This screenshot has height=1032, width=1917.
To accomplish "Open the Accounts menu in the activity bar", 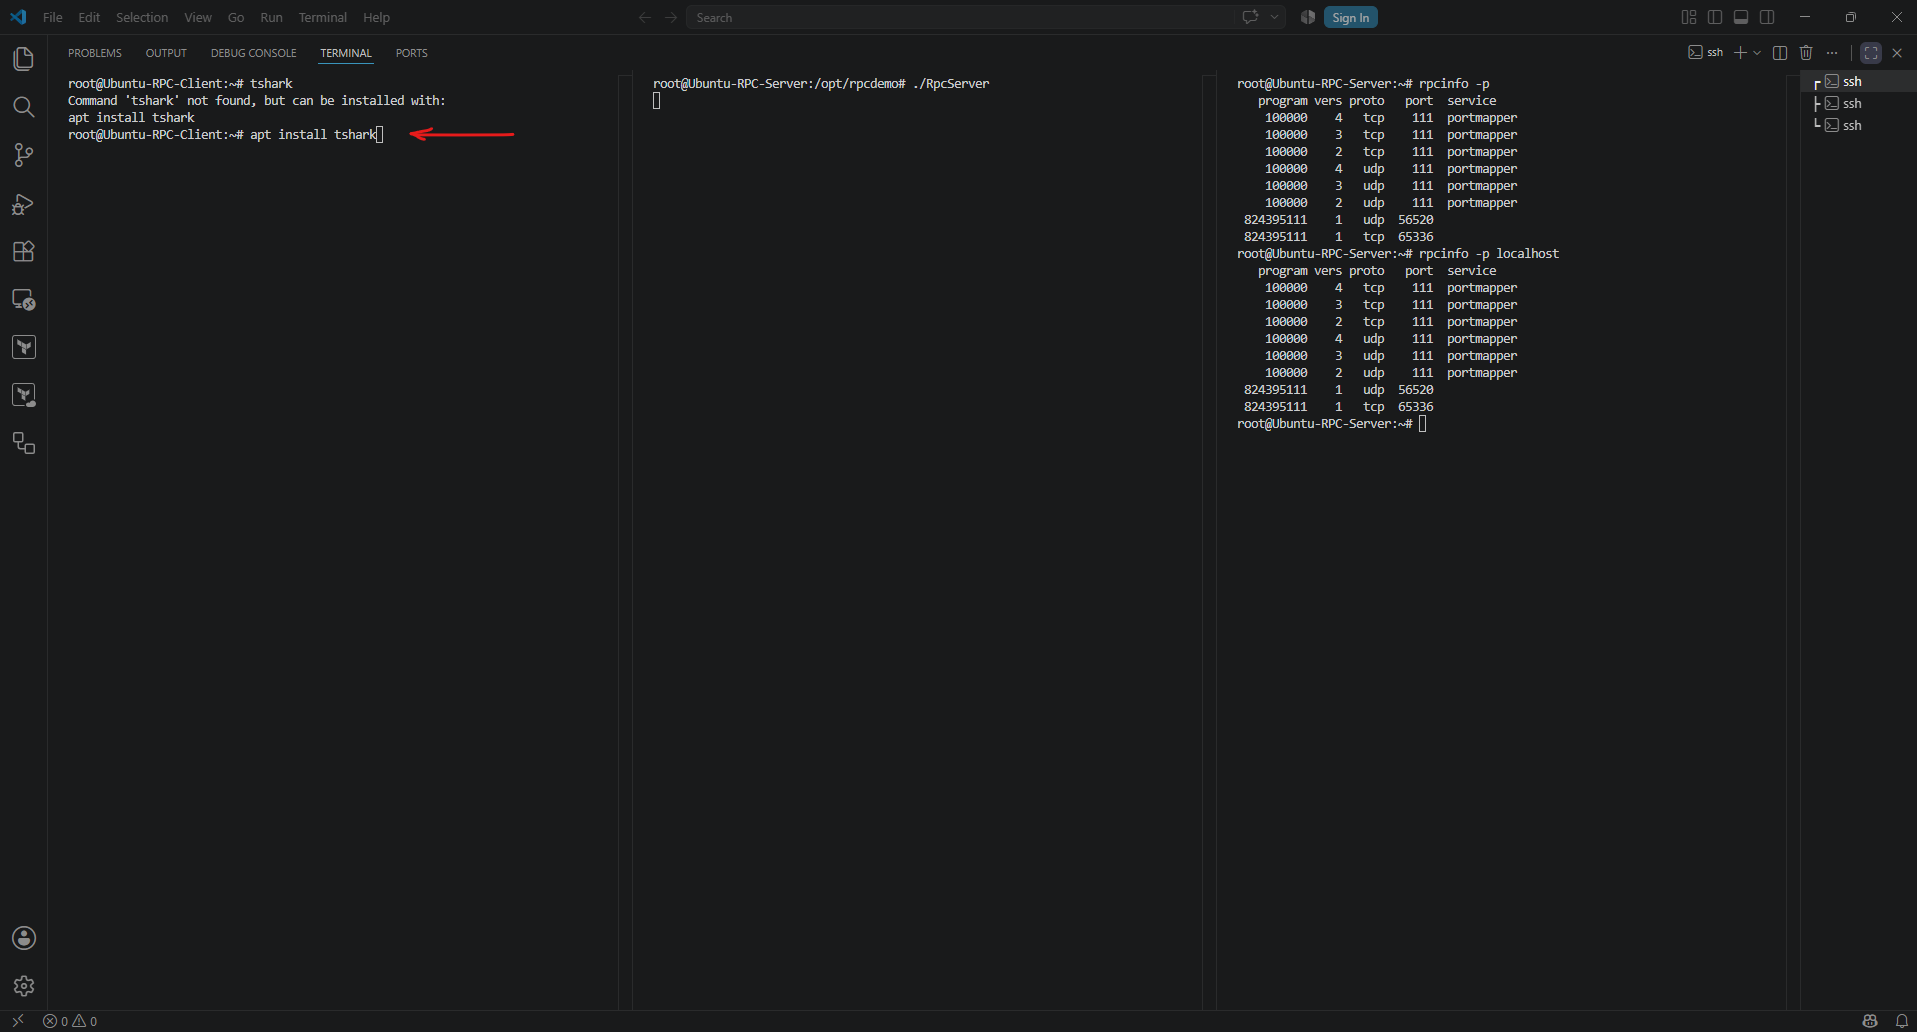I will coord(24,938).
